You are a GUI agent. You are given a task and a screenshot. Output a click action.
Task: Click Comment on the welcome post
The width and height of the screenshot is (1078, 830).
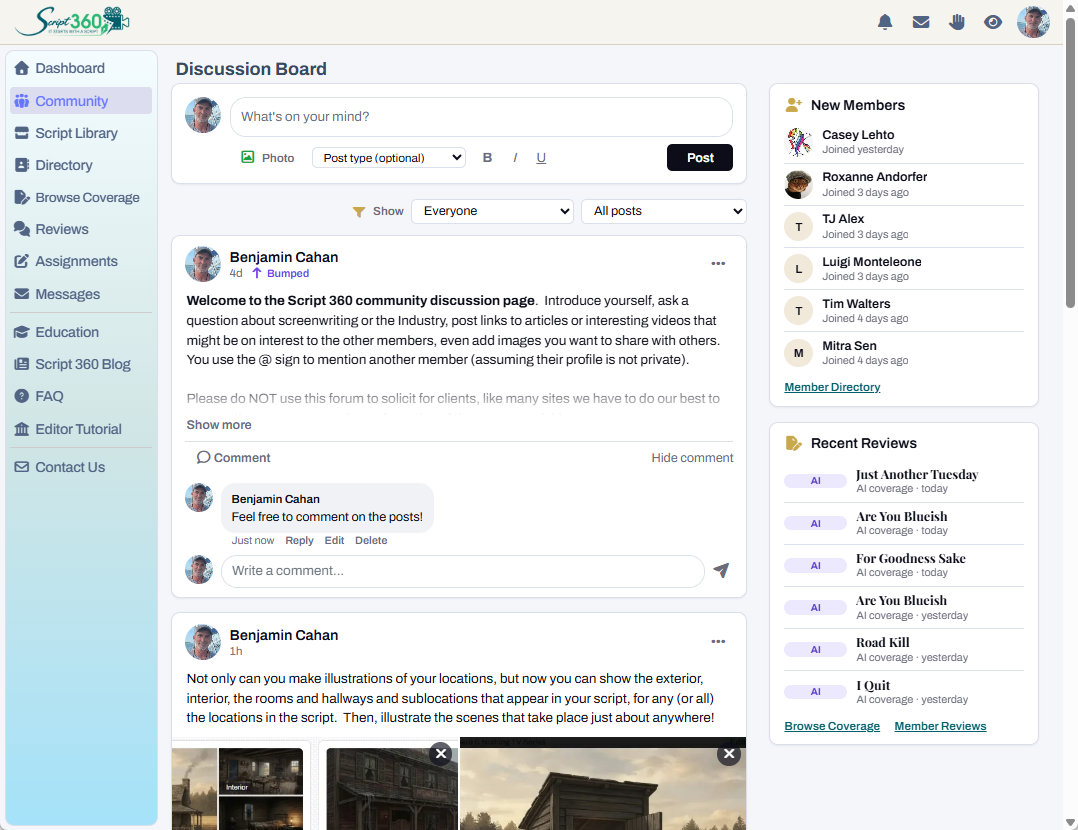[x=234, y=458]
